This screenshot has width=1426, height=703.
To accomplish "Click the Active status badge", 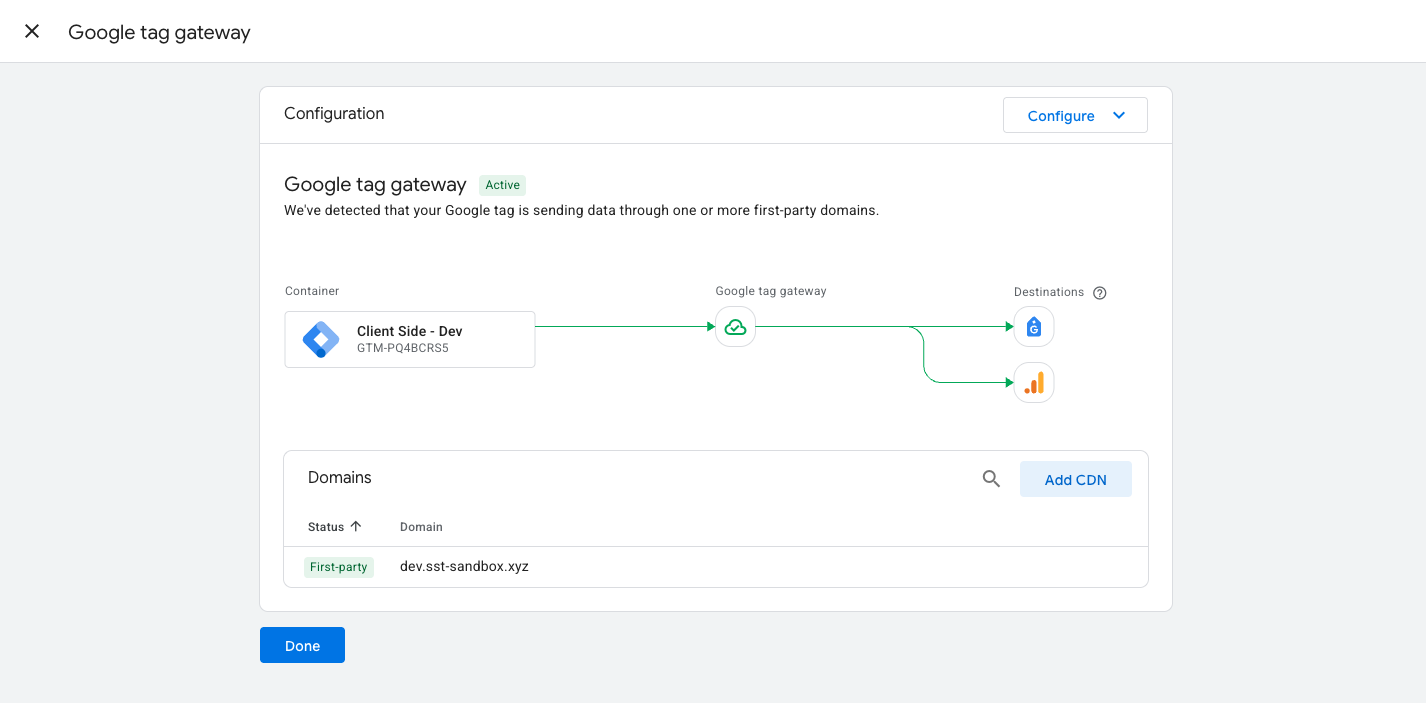I will (x=503, y=185).
